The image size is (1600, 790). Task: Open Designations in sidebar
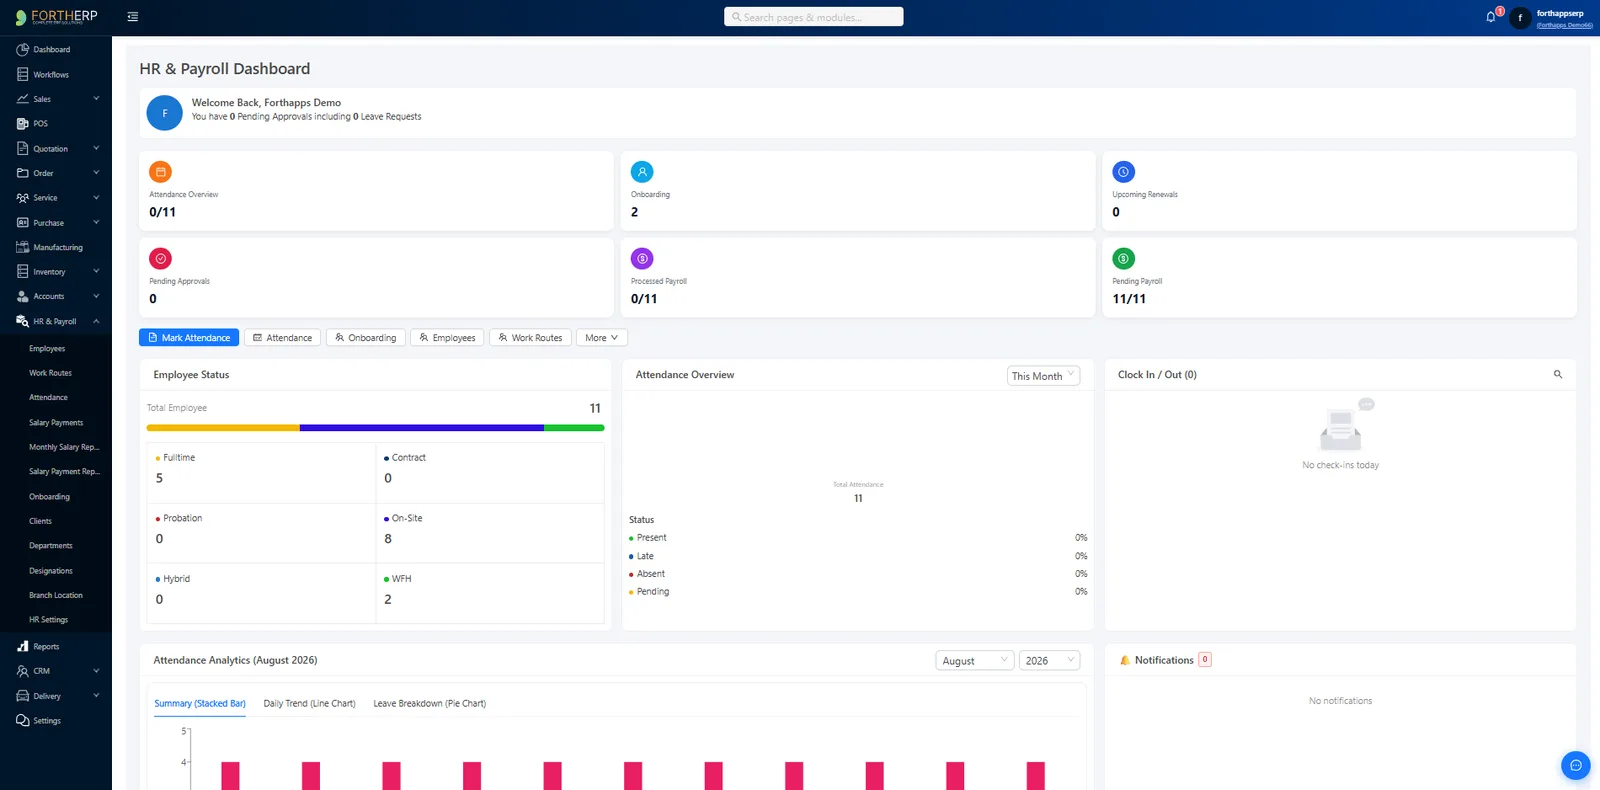tap(51, 571)
